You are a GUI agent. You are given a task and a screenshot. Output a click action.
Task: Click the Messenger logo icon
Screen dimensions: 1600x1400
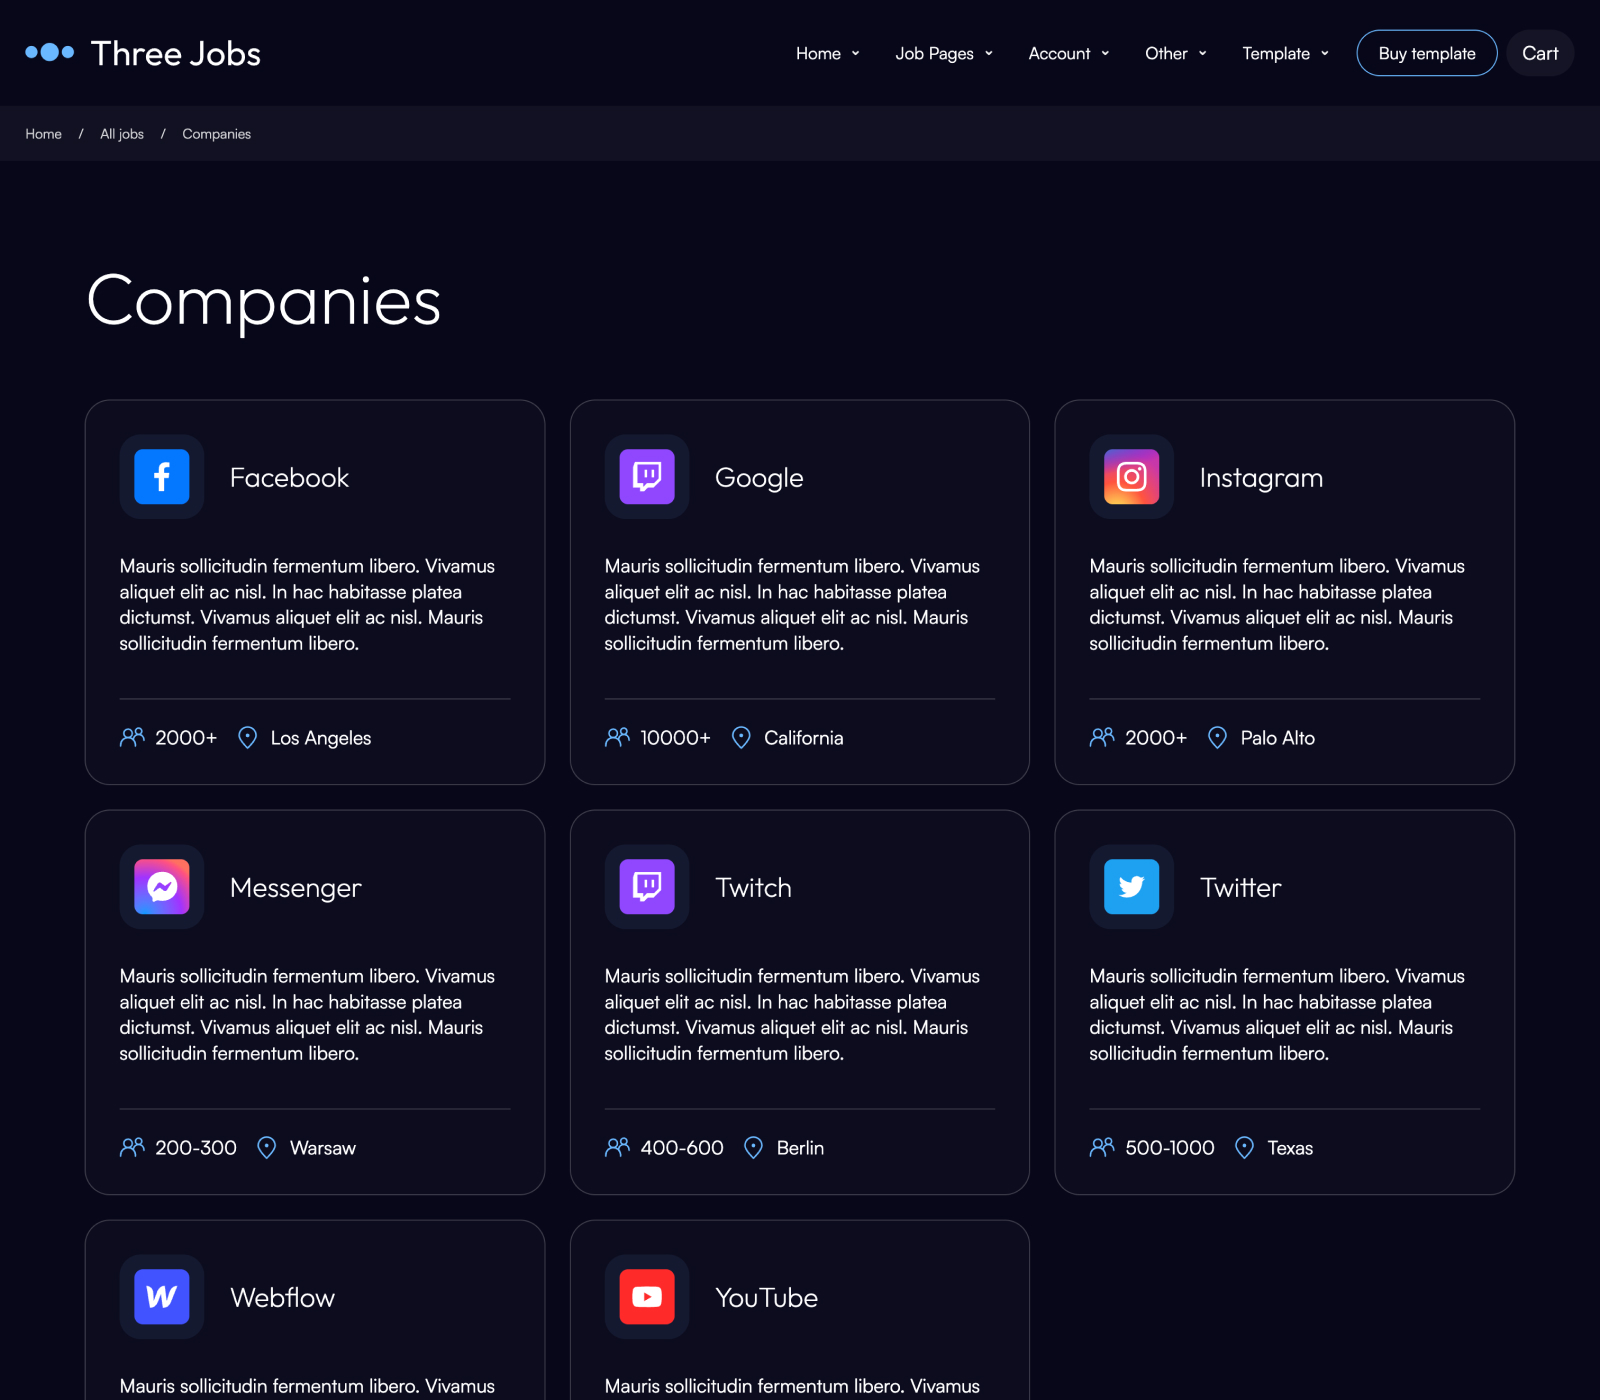tap(162, 887)
